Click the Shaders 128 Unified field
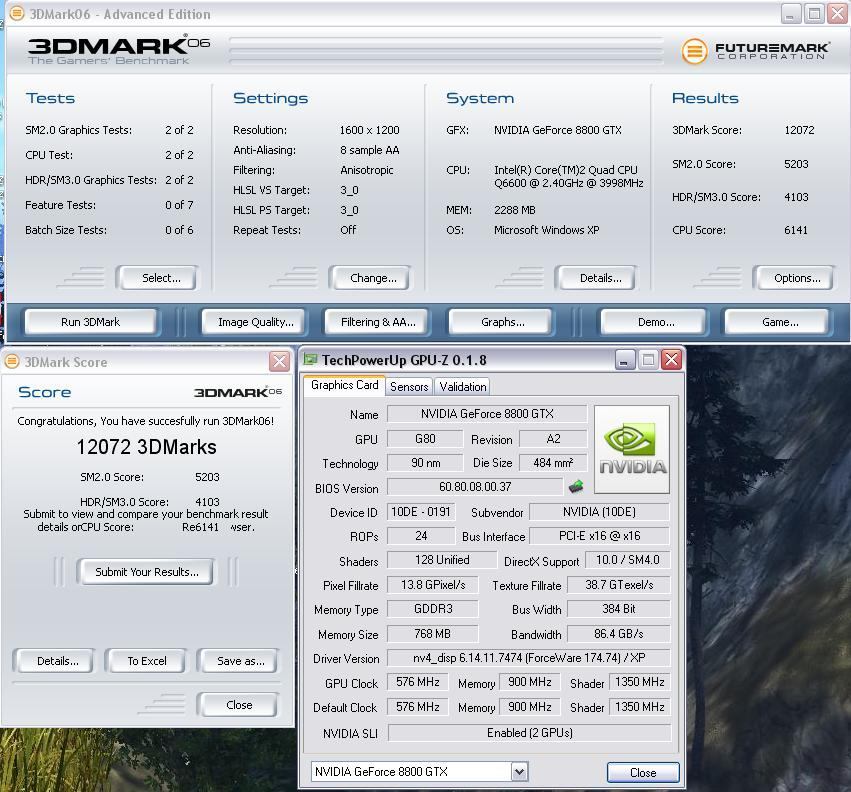This screenshot has width=851, height=792. [x=442, y=560]
